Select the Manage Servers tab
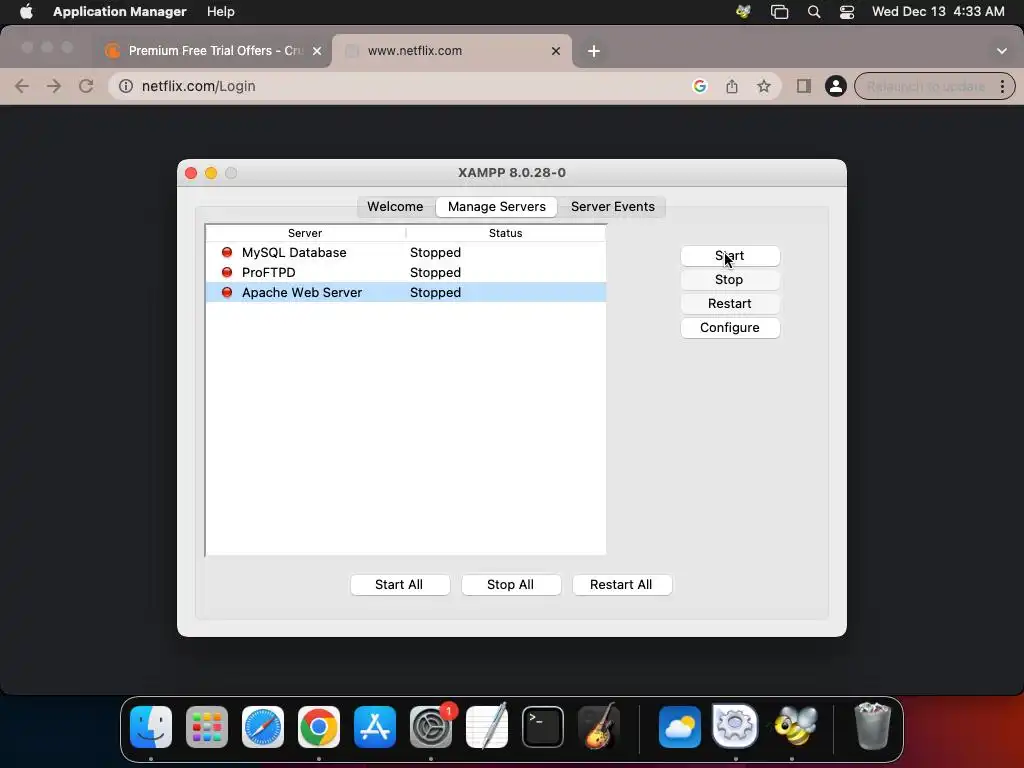 point(496,206)
